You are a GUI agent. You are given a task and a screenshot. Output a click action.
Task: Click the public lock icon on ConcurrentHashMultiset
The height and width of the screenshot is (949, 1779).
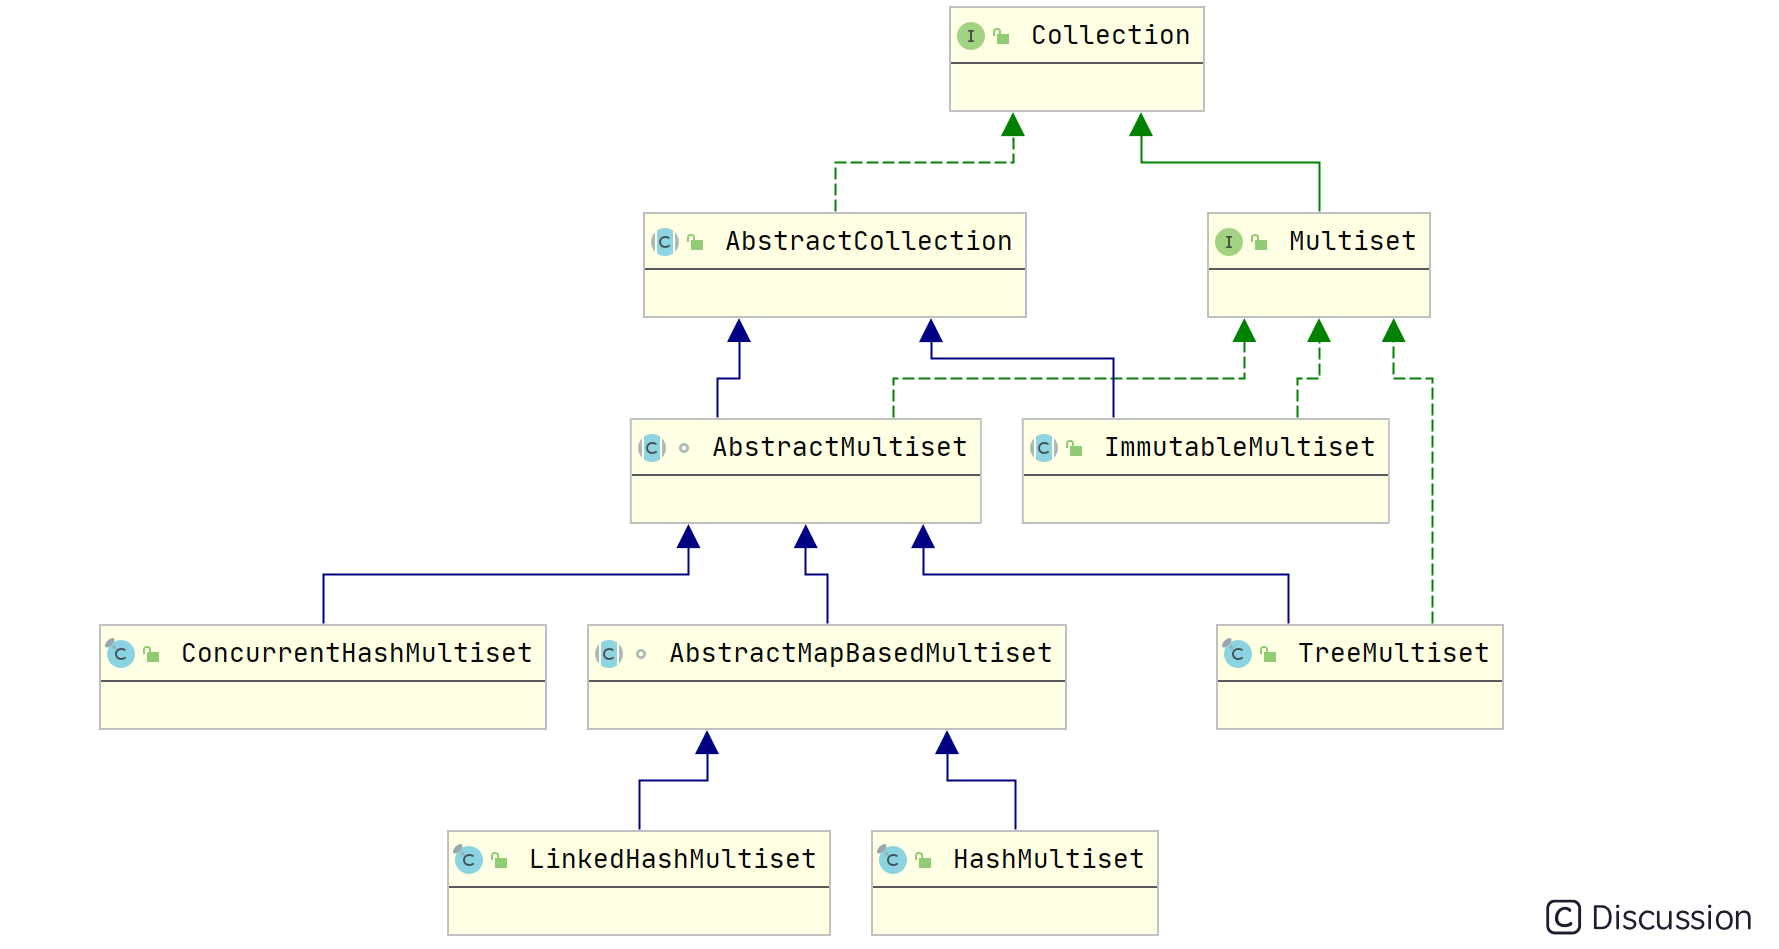tap(151, 654)
